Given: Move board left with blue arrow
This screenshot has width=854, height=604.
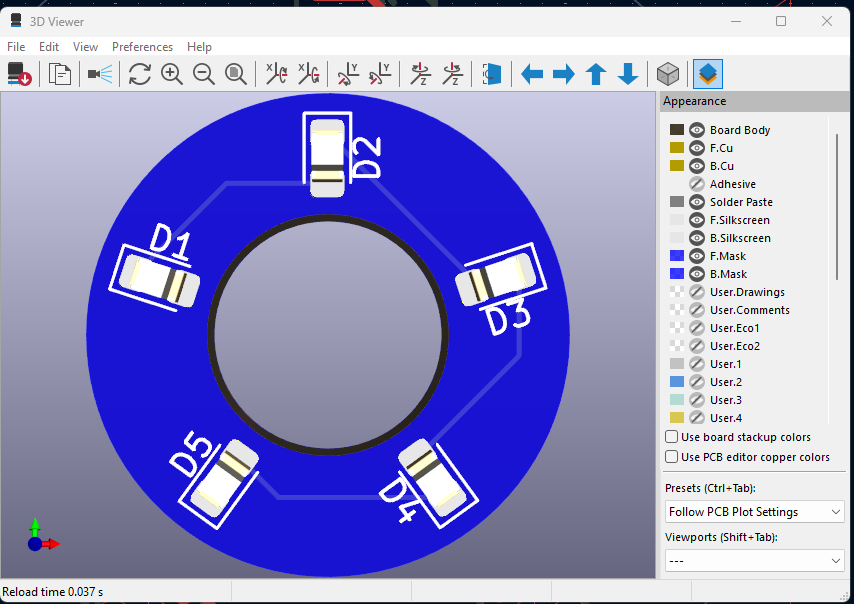Looking at the screenshot, I should 532,74.
